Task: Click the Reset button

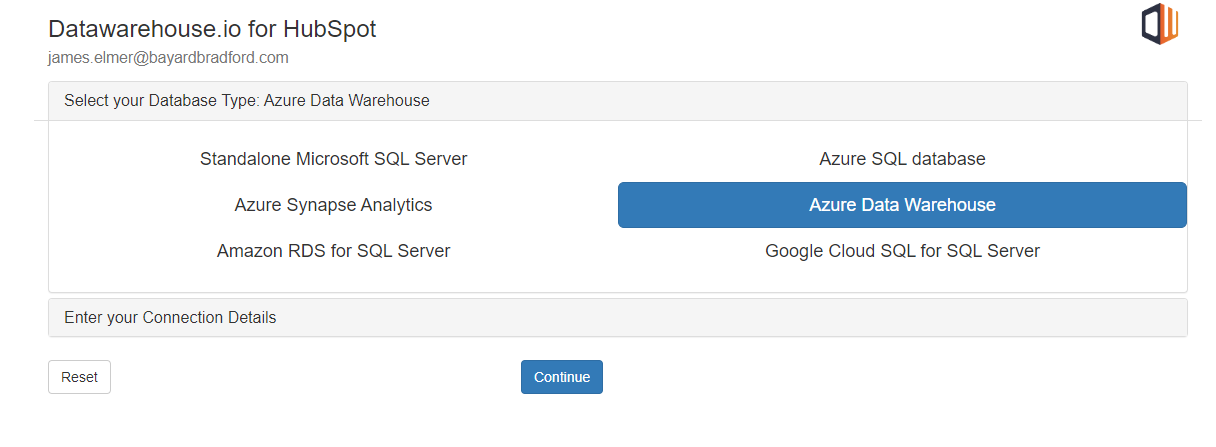Action: pyautogui.click(x=79, y=377)
